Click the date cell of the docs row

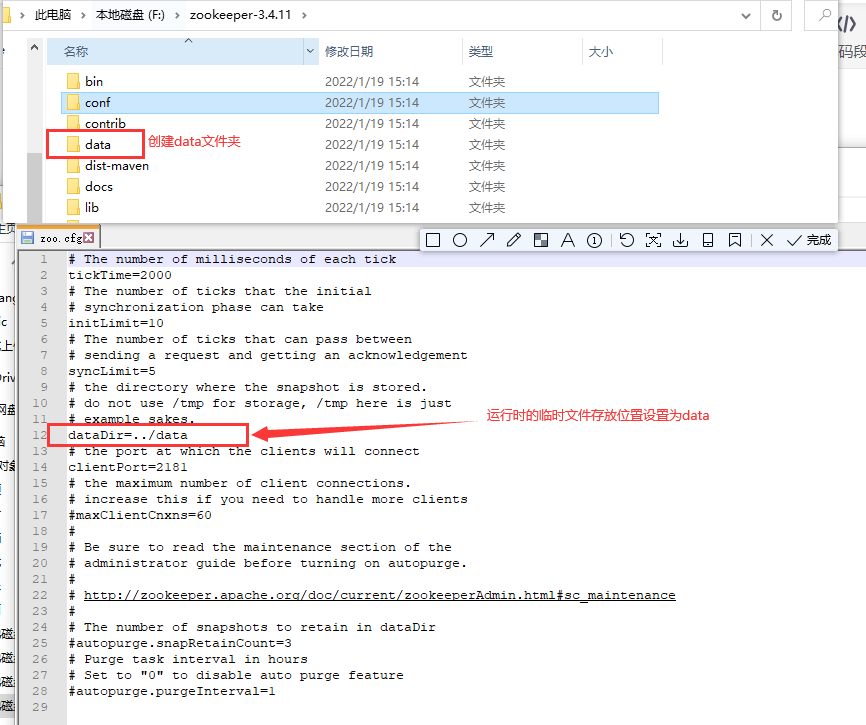372,187
